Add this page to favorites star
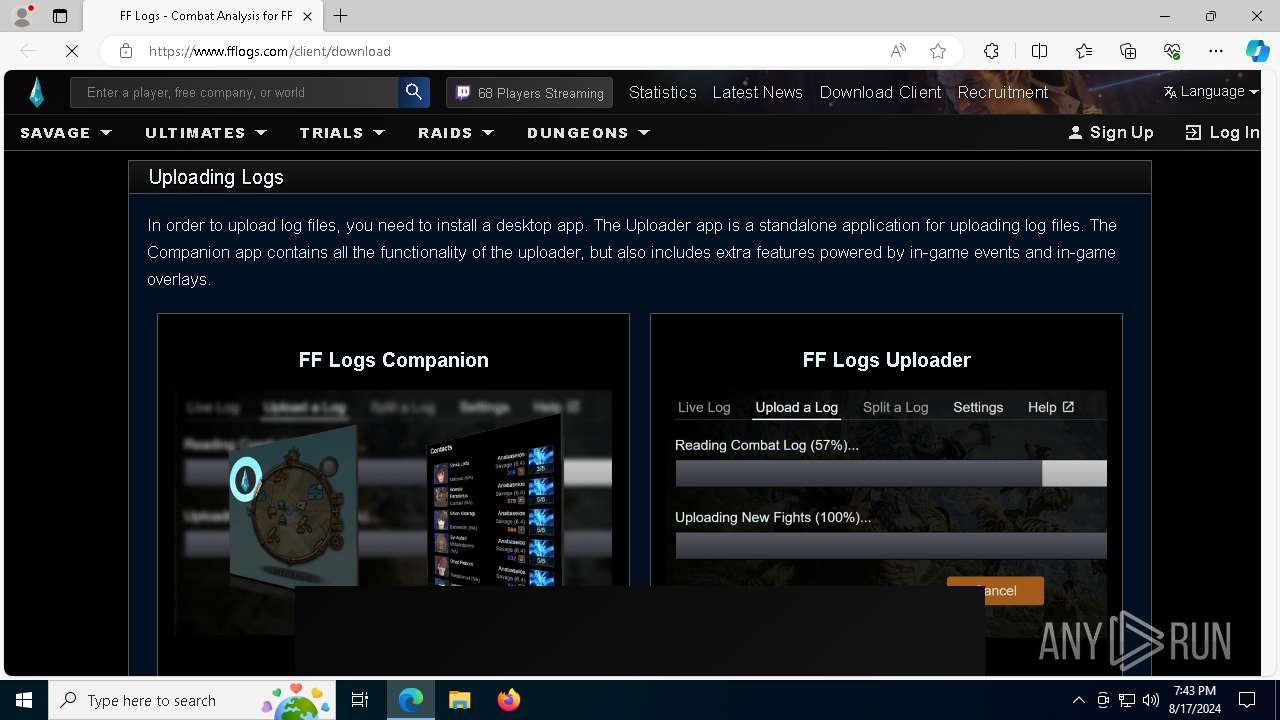The height and width of the screenshot is (720, 1280). [938, 51]
